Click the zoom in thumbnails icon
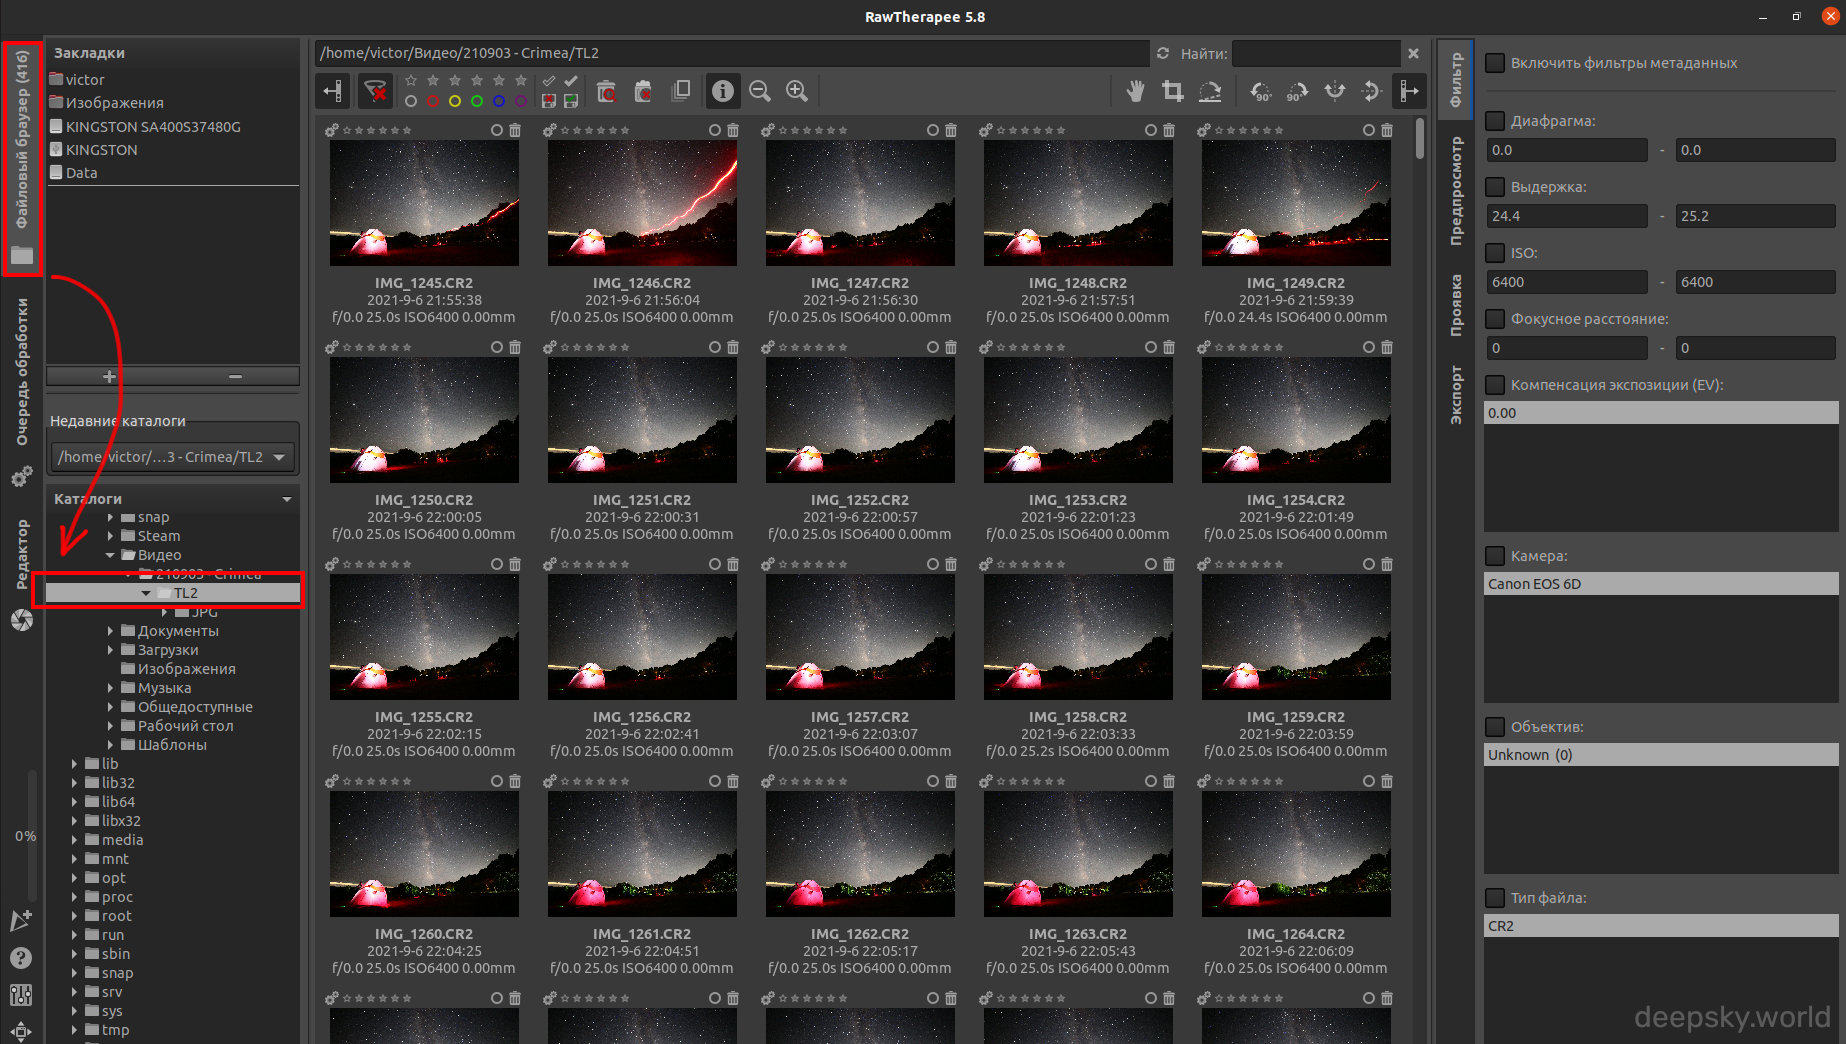 click(797, 91)
